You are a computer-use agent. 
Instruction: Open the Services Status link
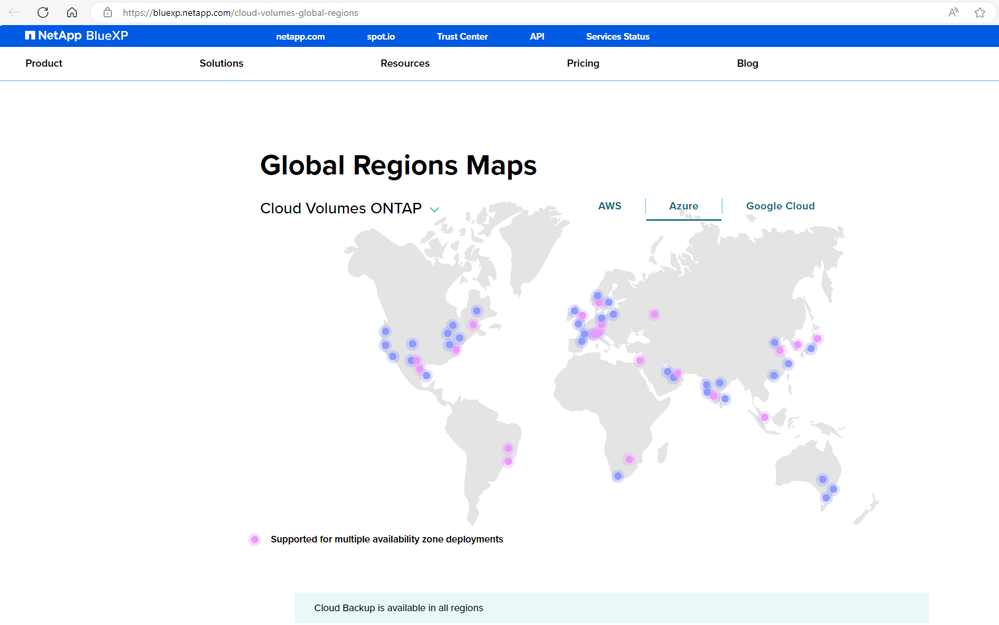coord(617,37)
